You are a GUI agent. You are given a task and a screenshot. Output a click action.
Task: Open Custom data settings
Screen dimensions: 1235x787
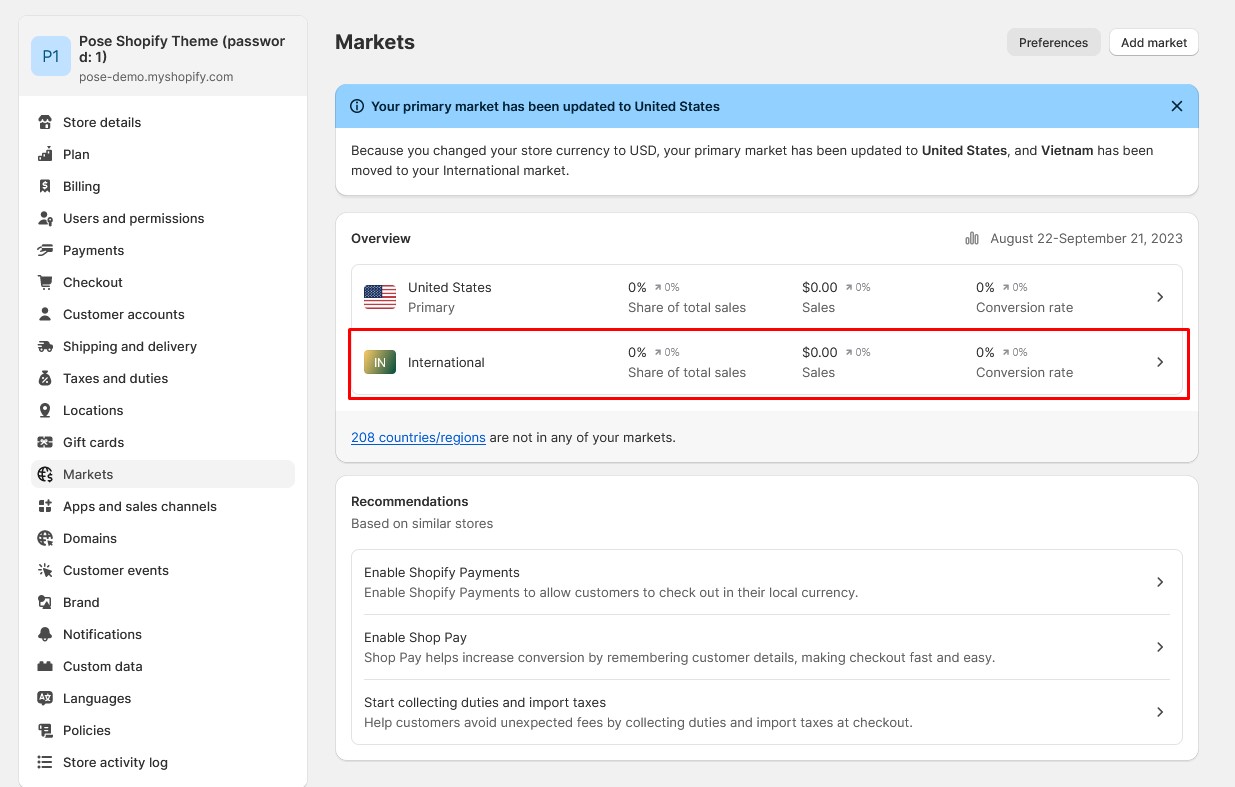click(163, 666)
